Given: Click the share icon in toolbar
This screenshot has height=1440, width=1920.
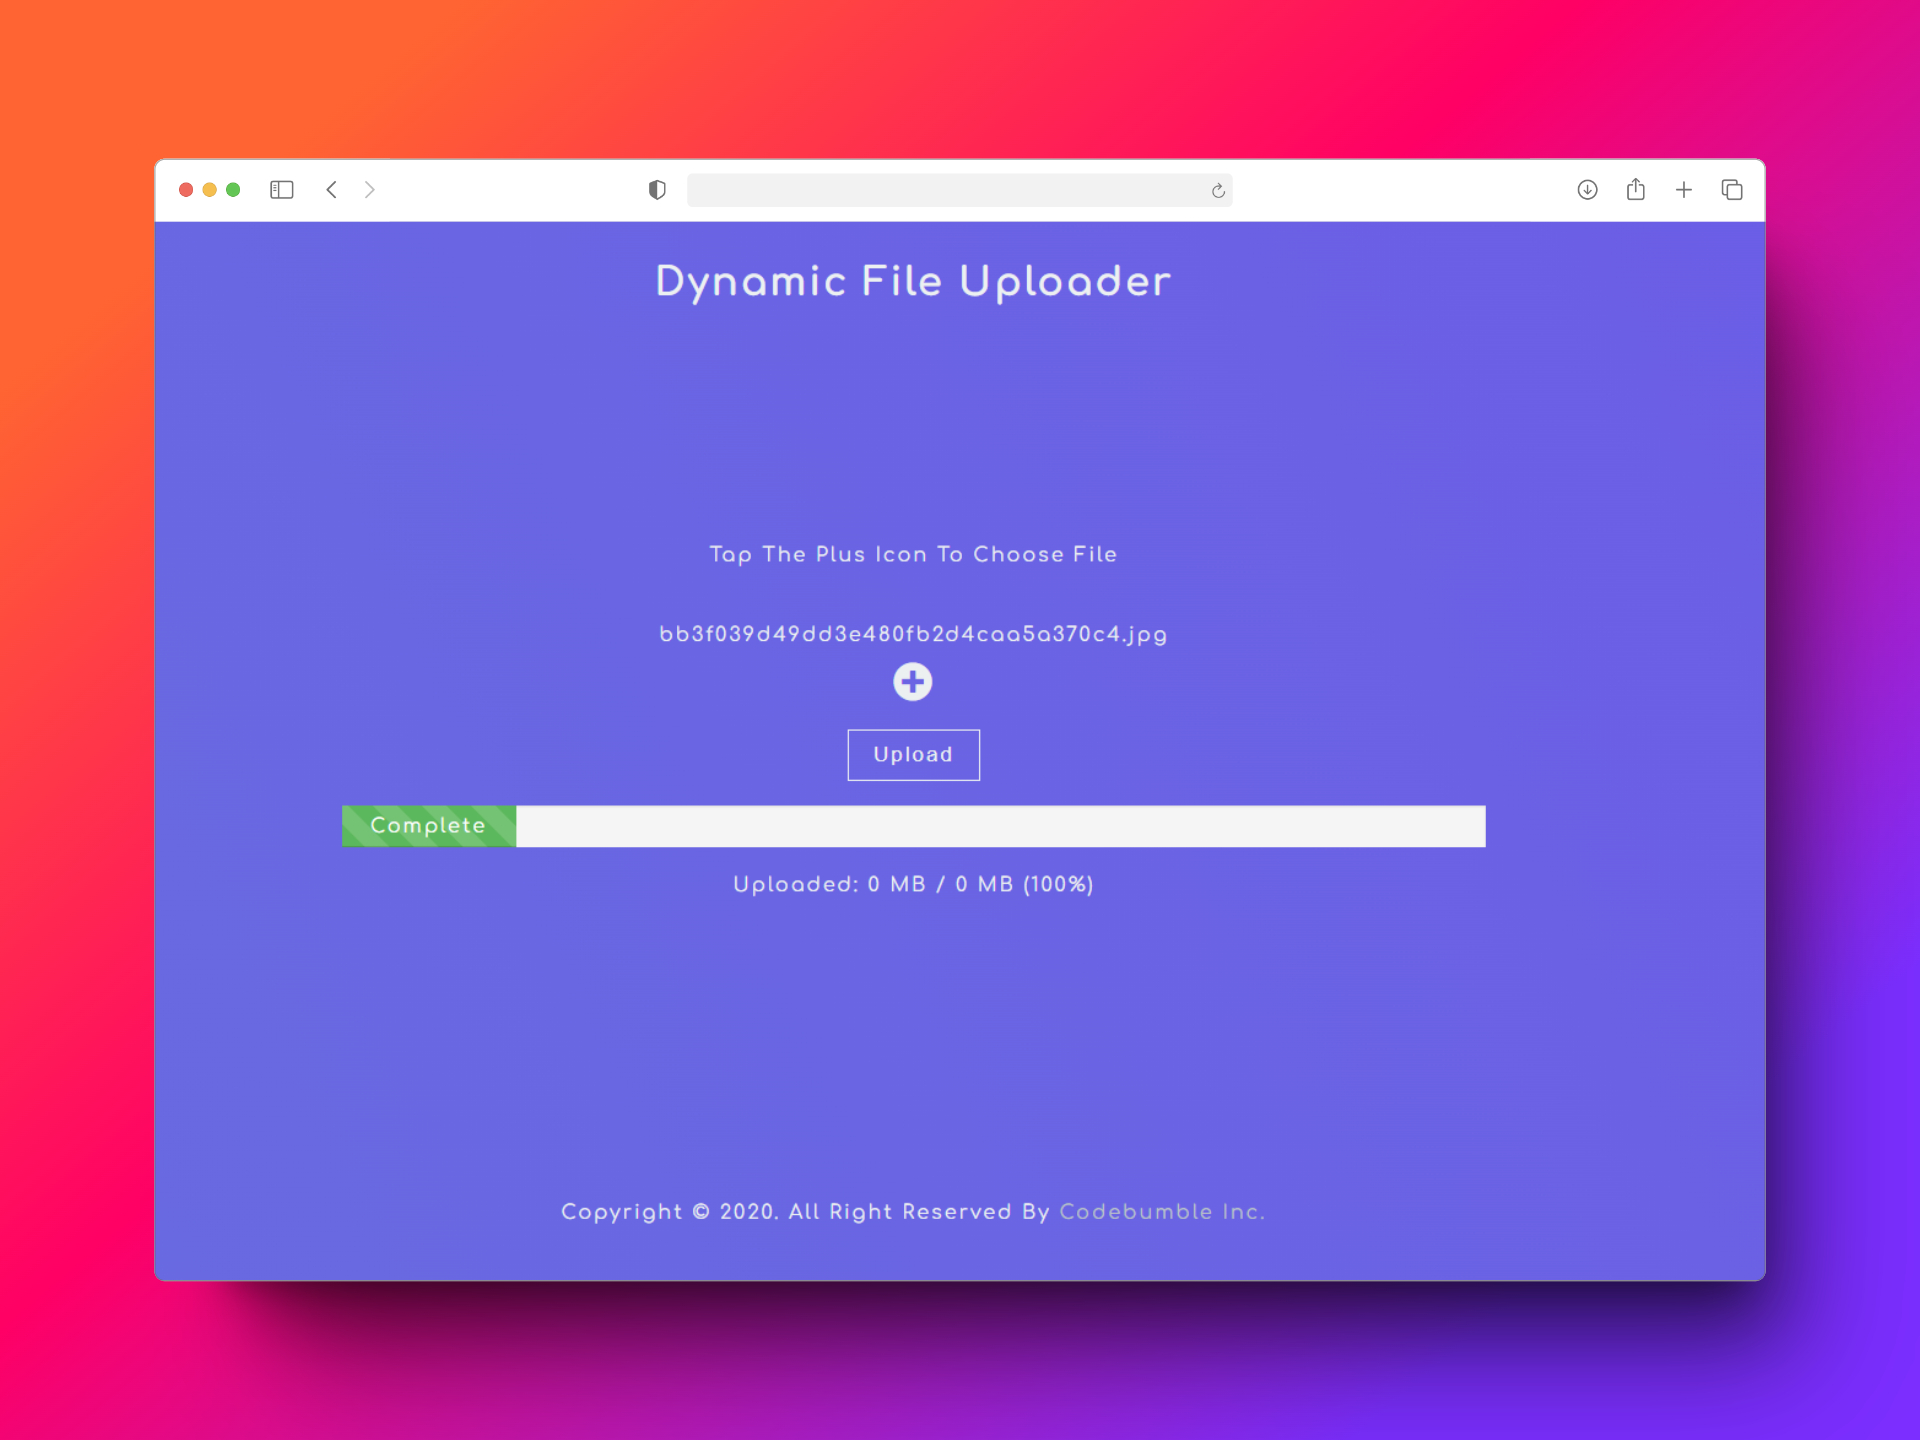Looking at the screenshot, I should click(1636, 190).
